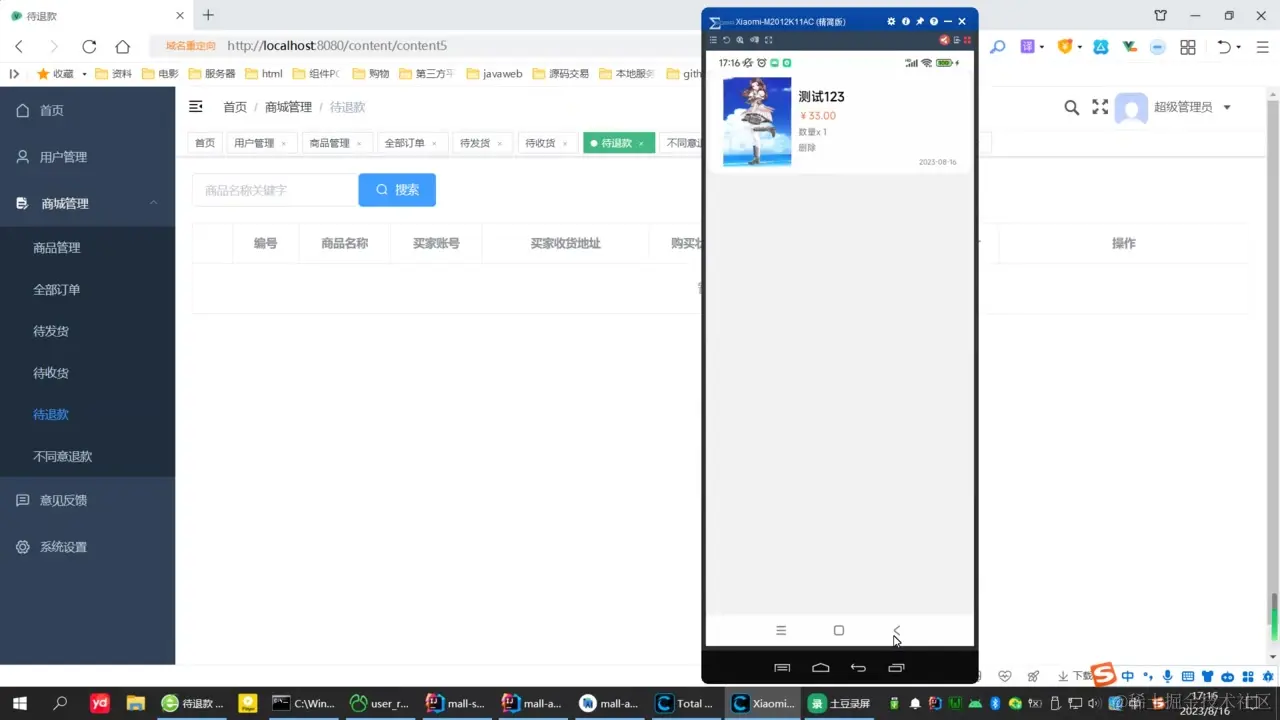
Task: Tap the phone's on-screen back chevron
Action: click(x=896, y=630)
